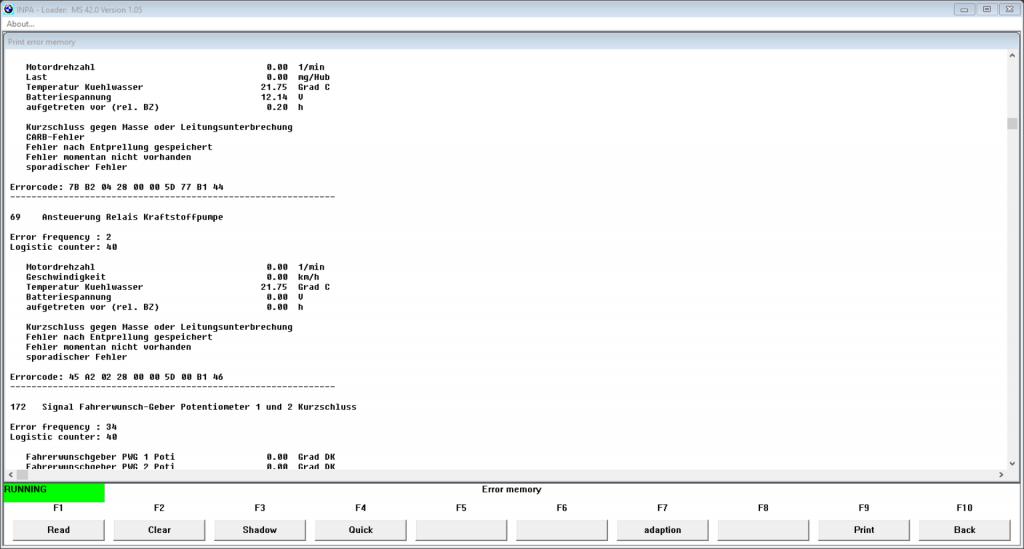Click the F1 key label
Viewport: 1024px width, 549px height.
pos(58,508)
